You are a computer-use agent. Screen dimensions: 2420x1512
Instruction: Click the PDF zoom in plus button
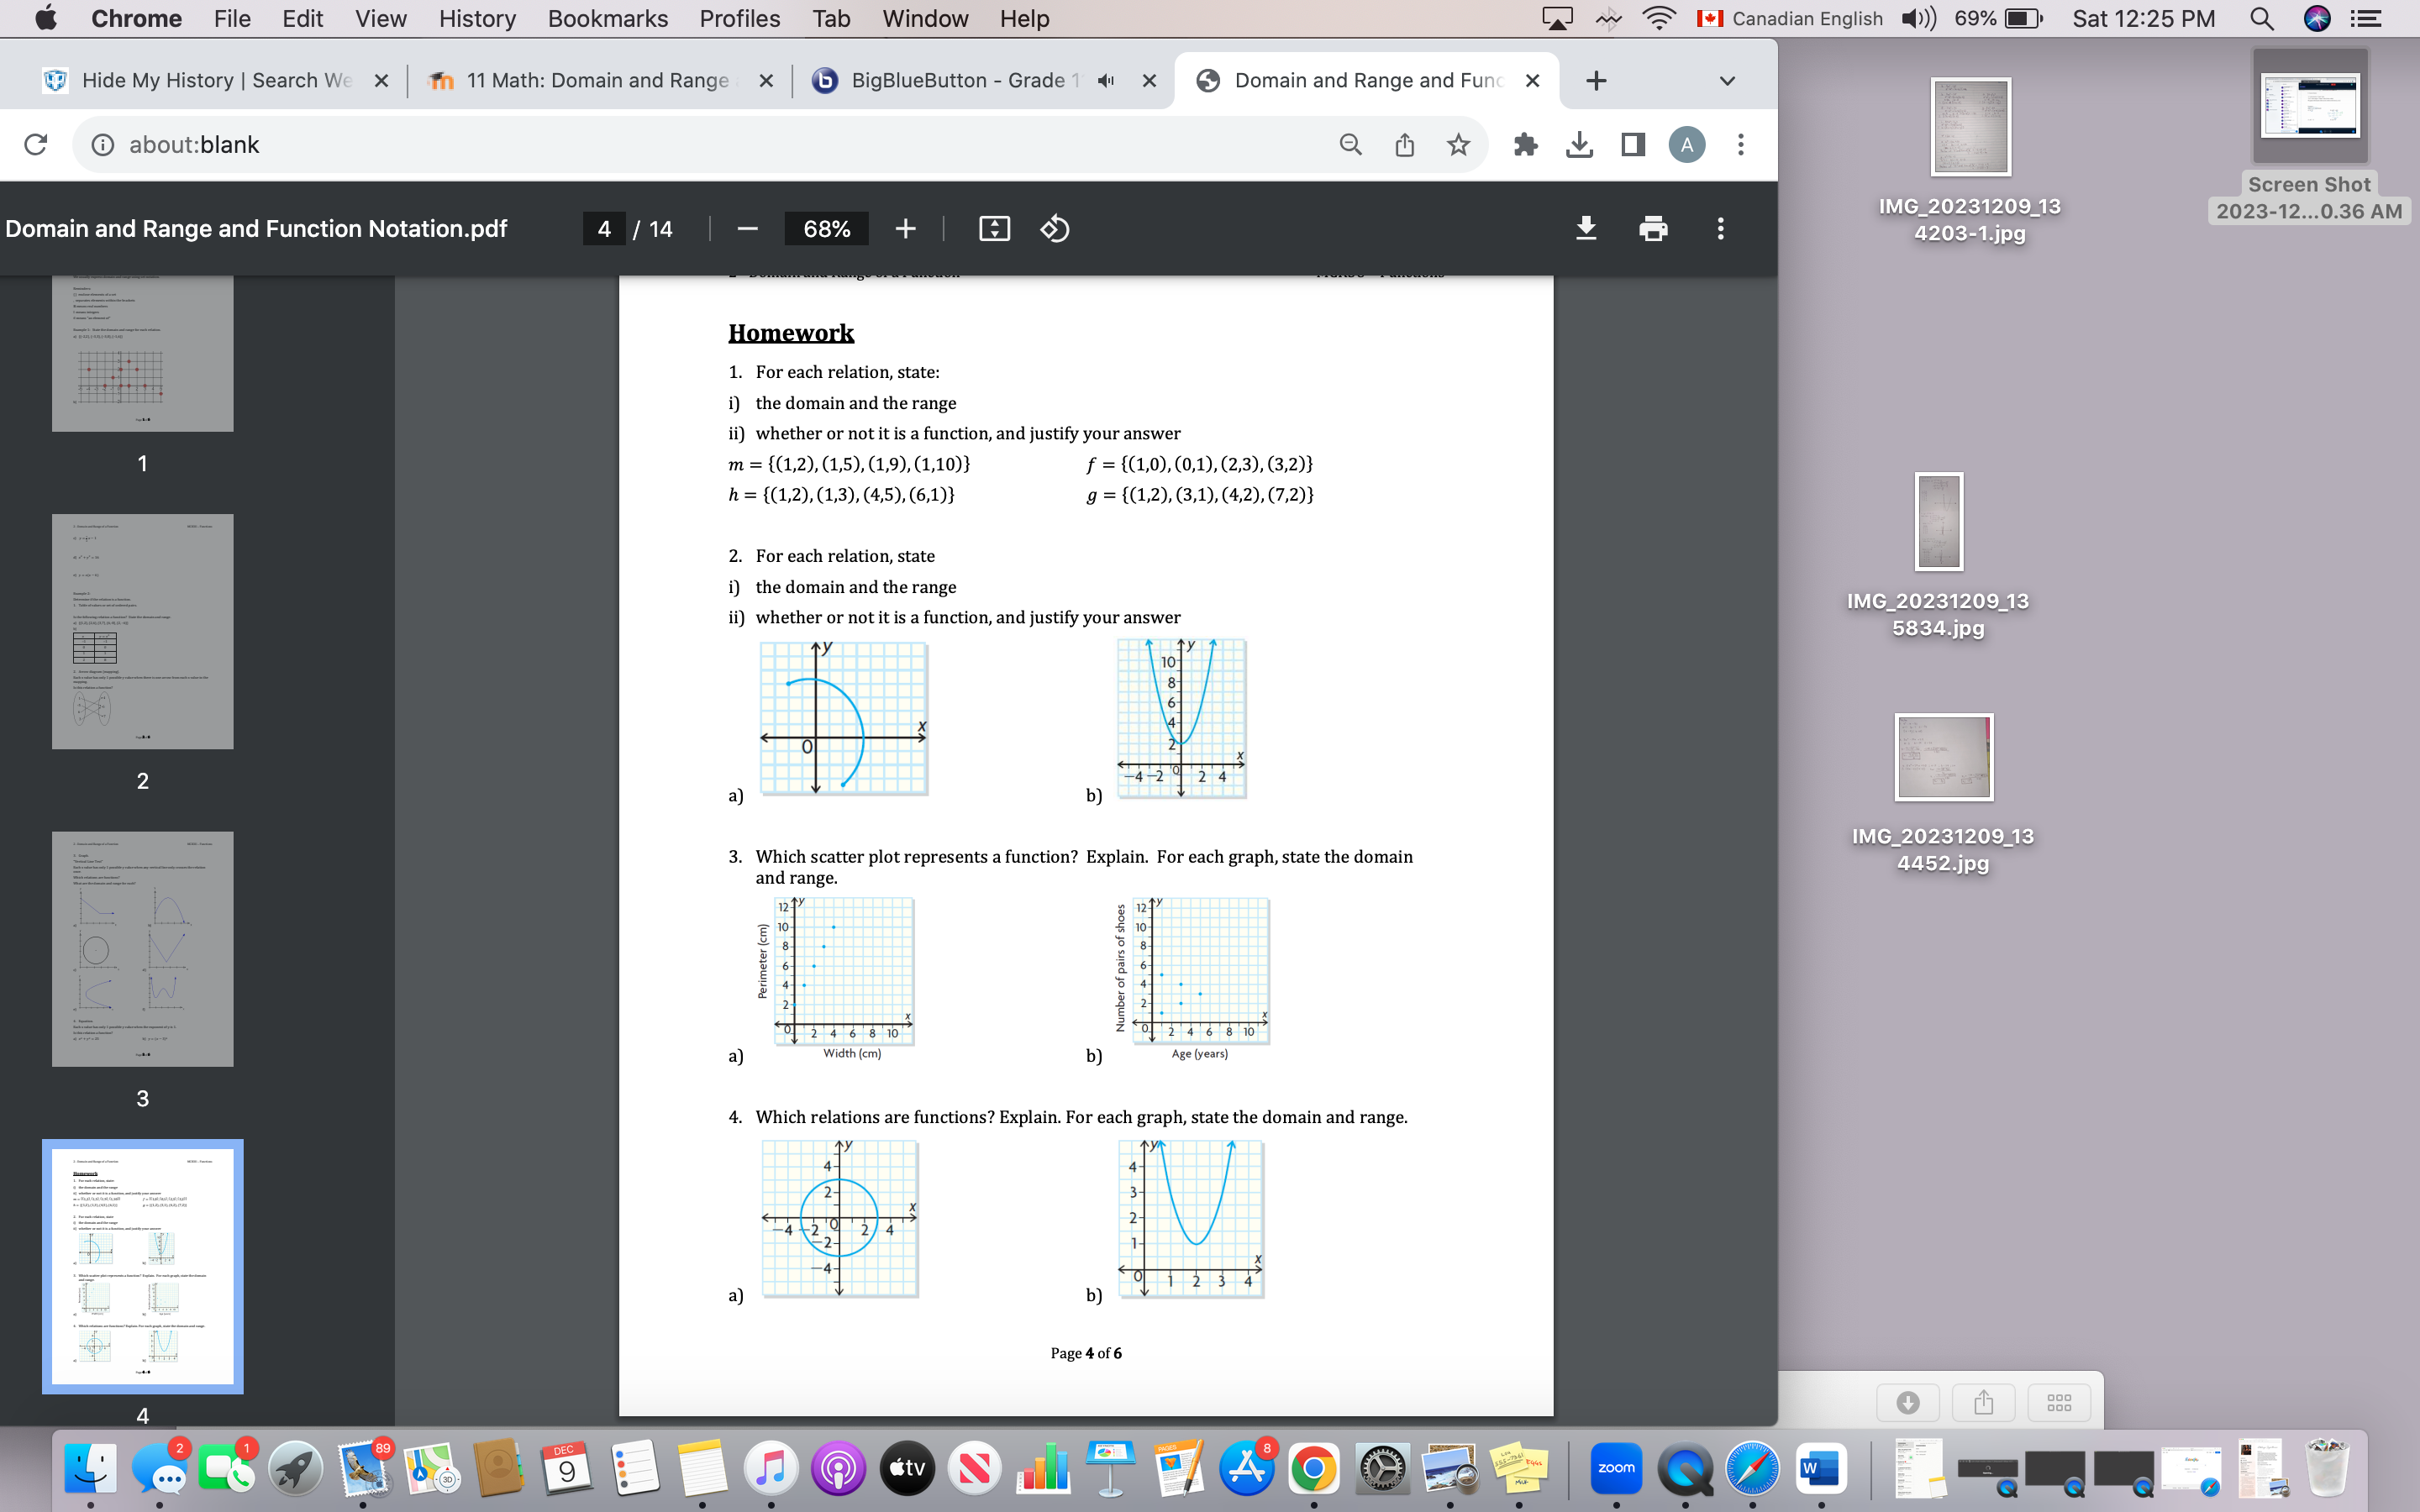pos(905,229)
